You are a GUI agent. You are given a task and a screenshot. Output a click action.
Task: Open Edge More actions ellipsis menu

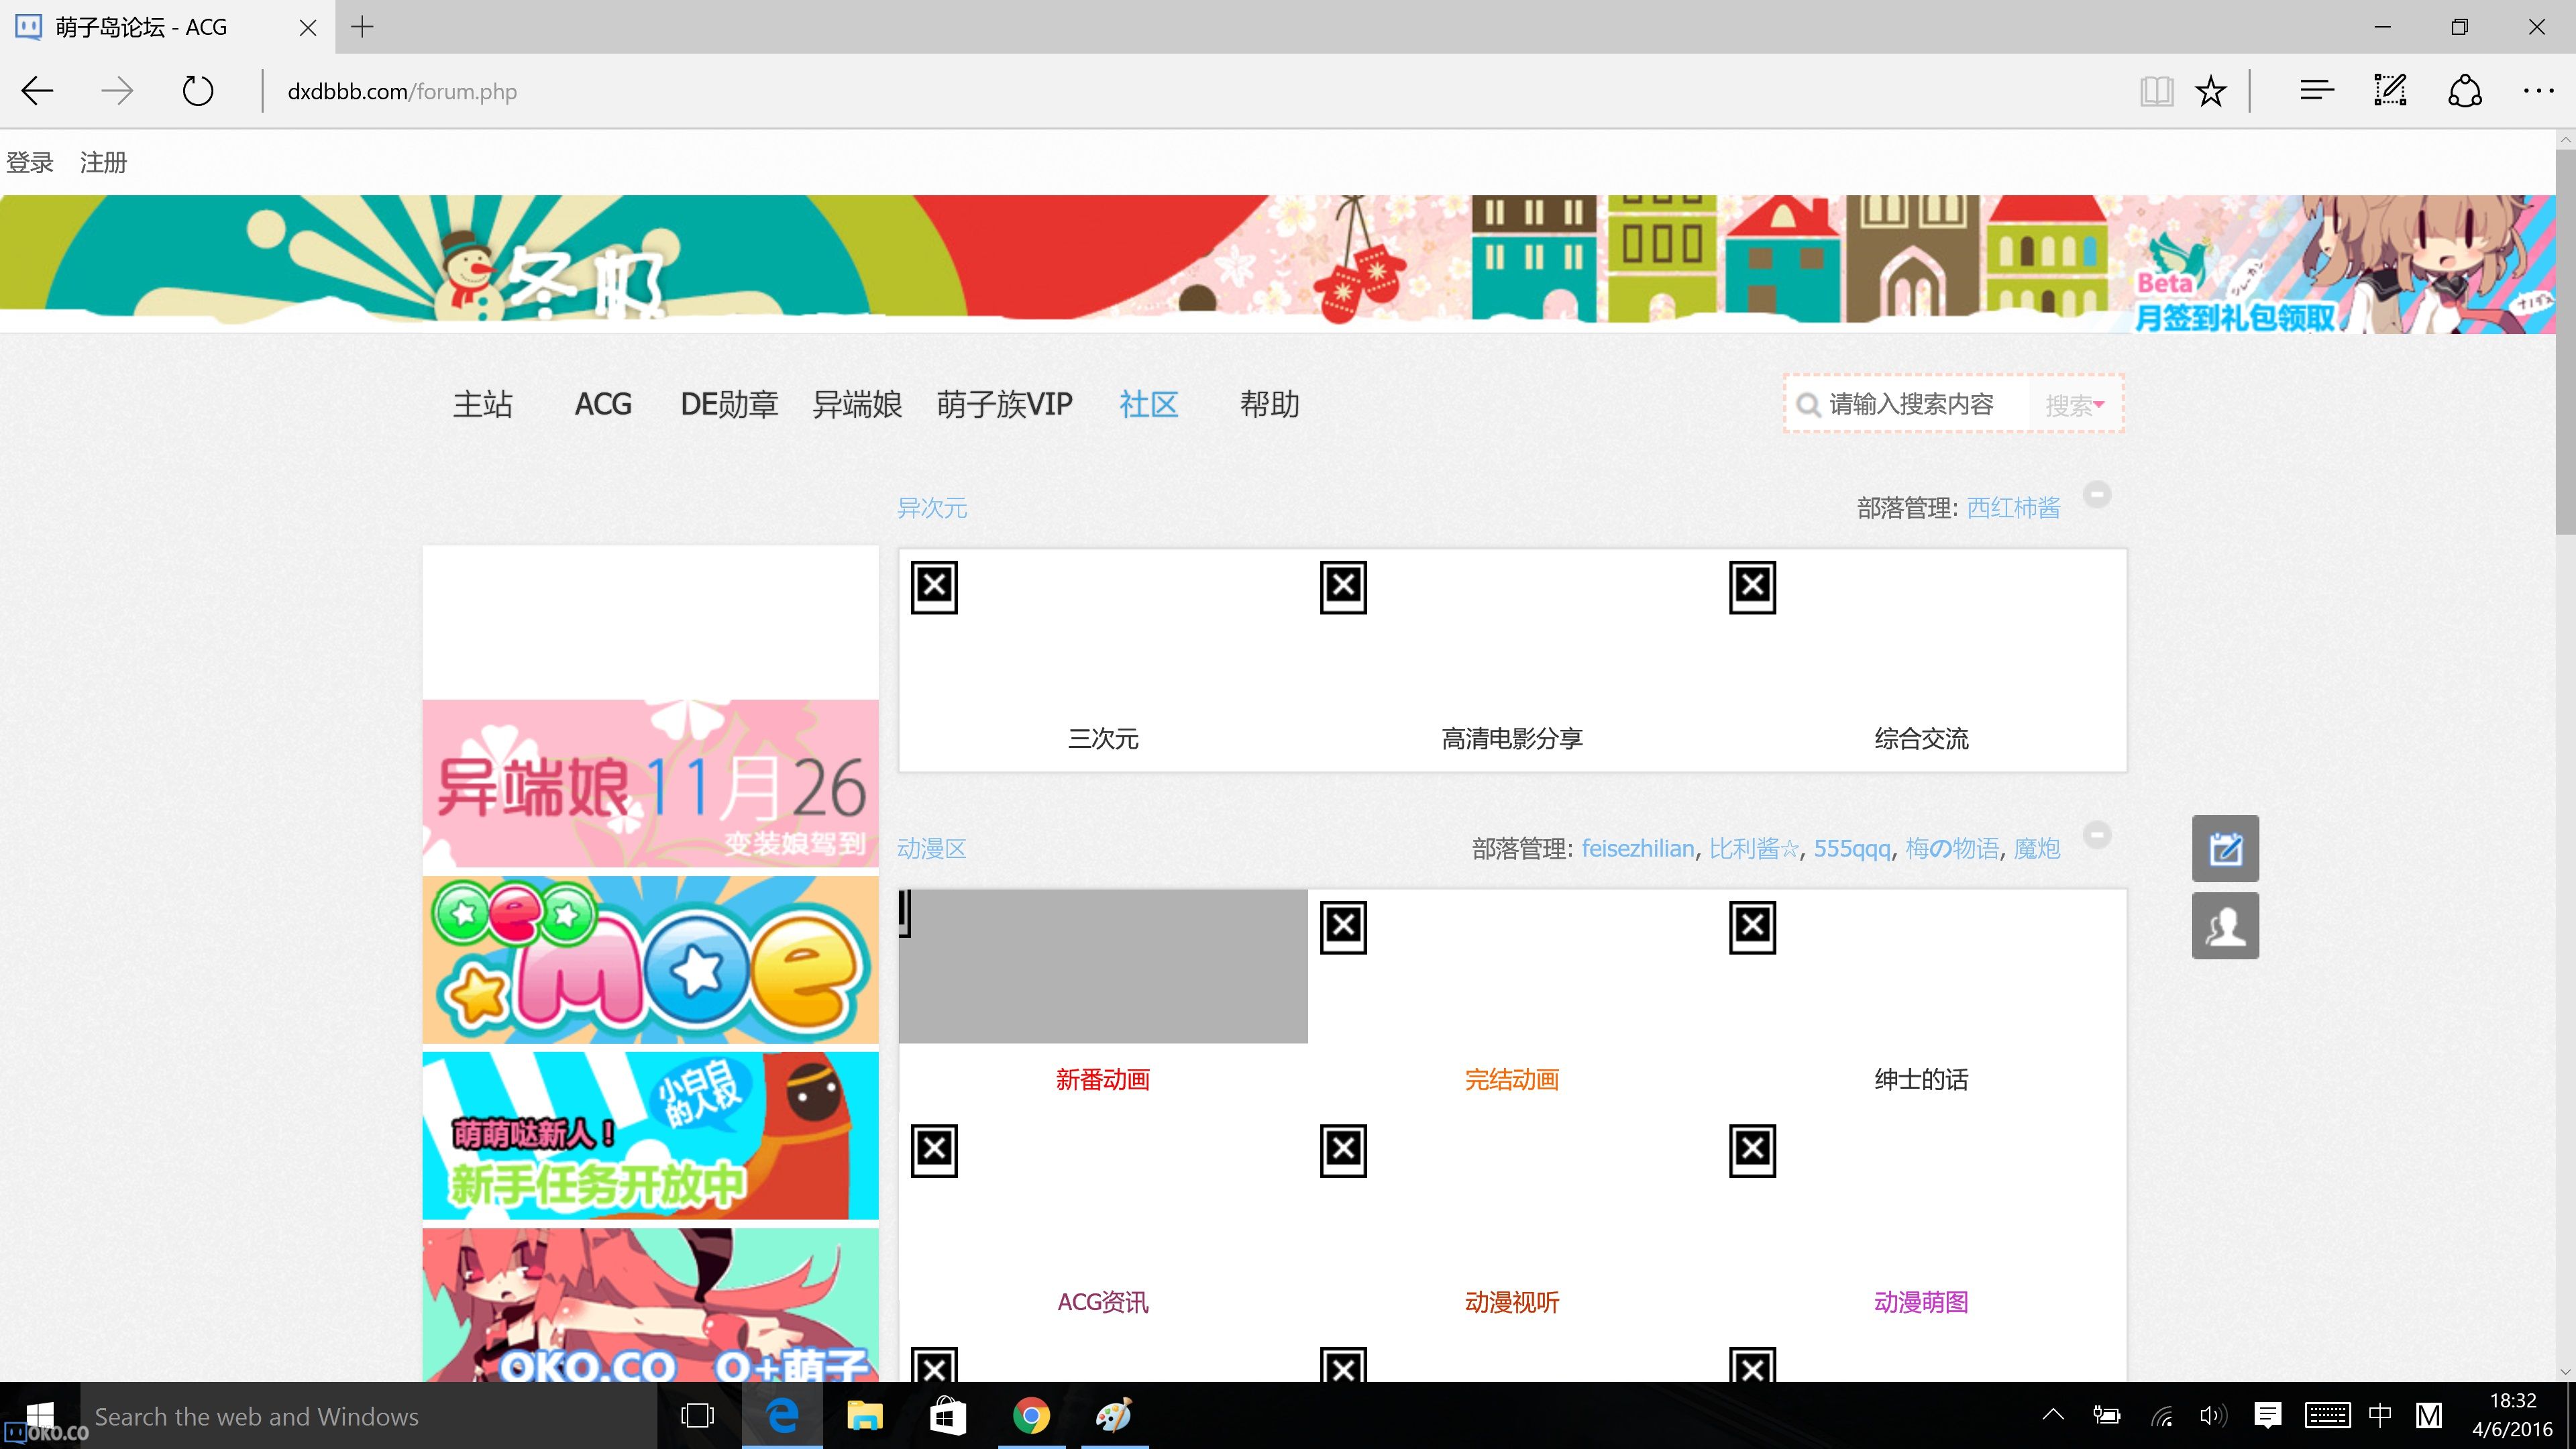pos(2538,91)
